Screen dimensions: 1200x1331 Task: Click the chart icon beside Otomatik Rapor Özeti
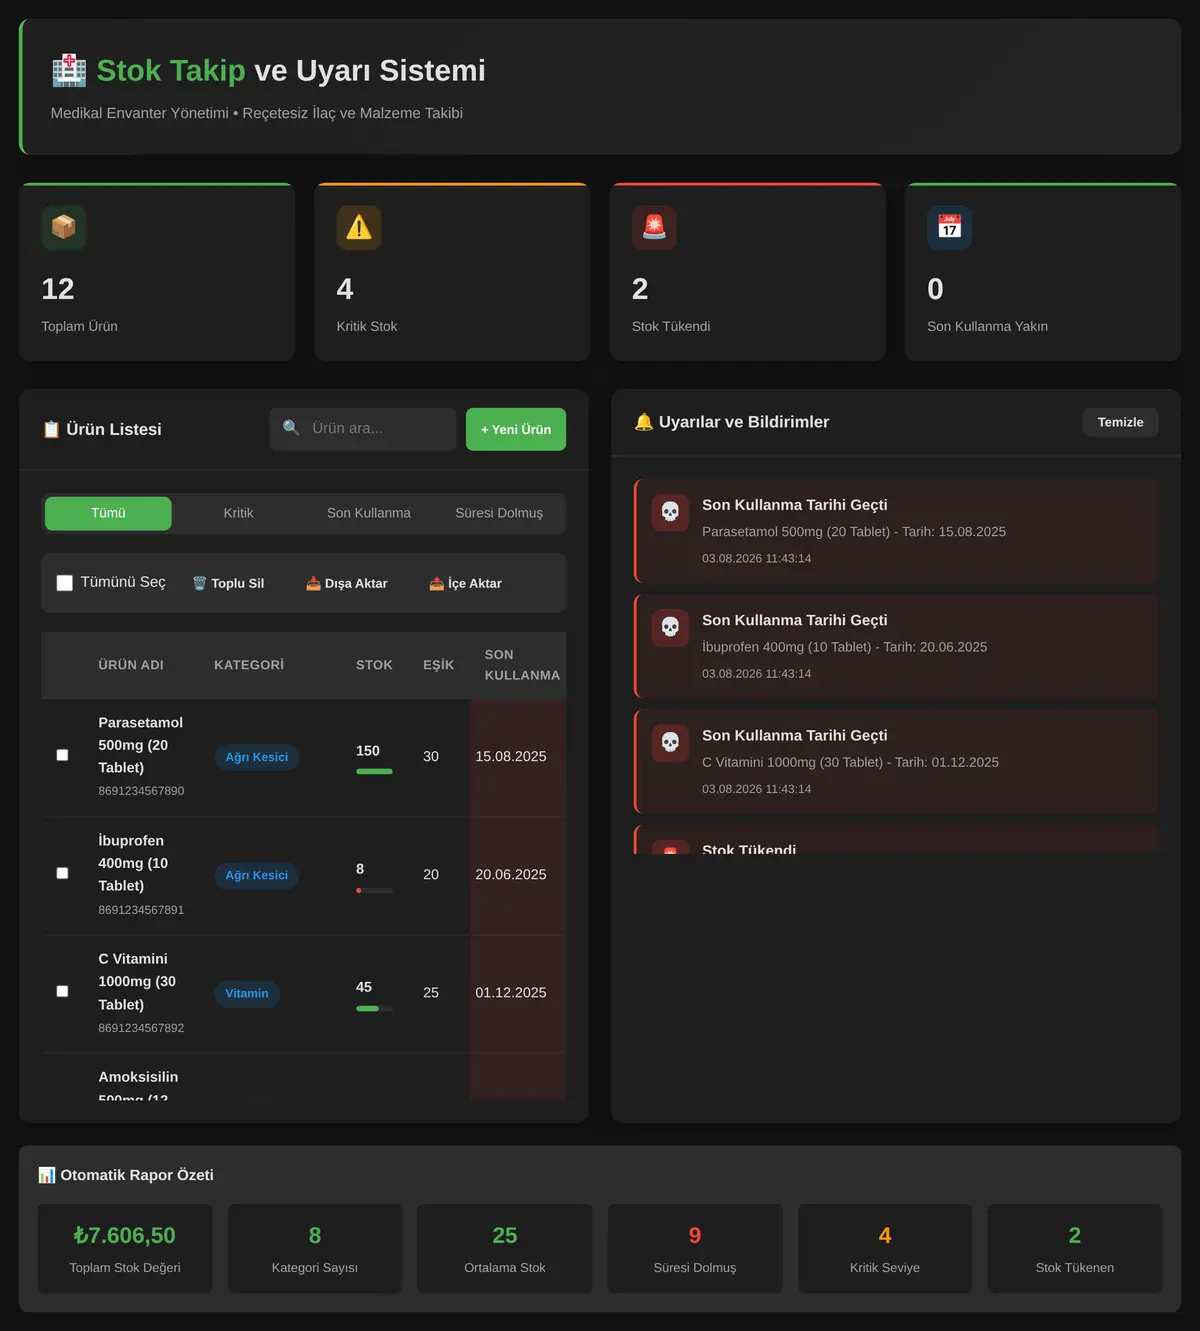tap(47, 1175)
